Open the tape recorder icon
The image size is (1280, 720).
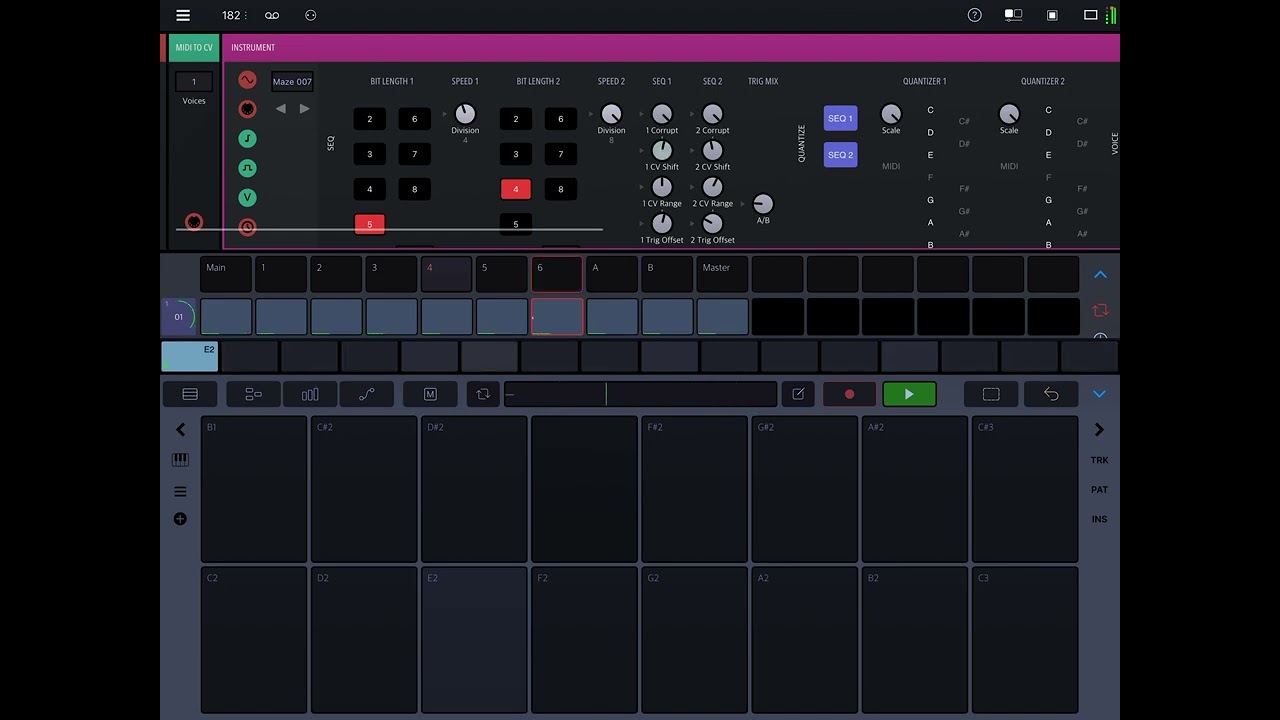coord(272,15)
